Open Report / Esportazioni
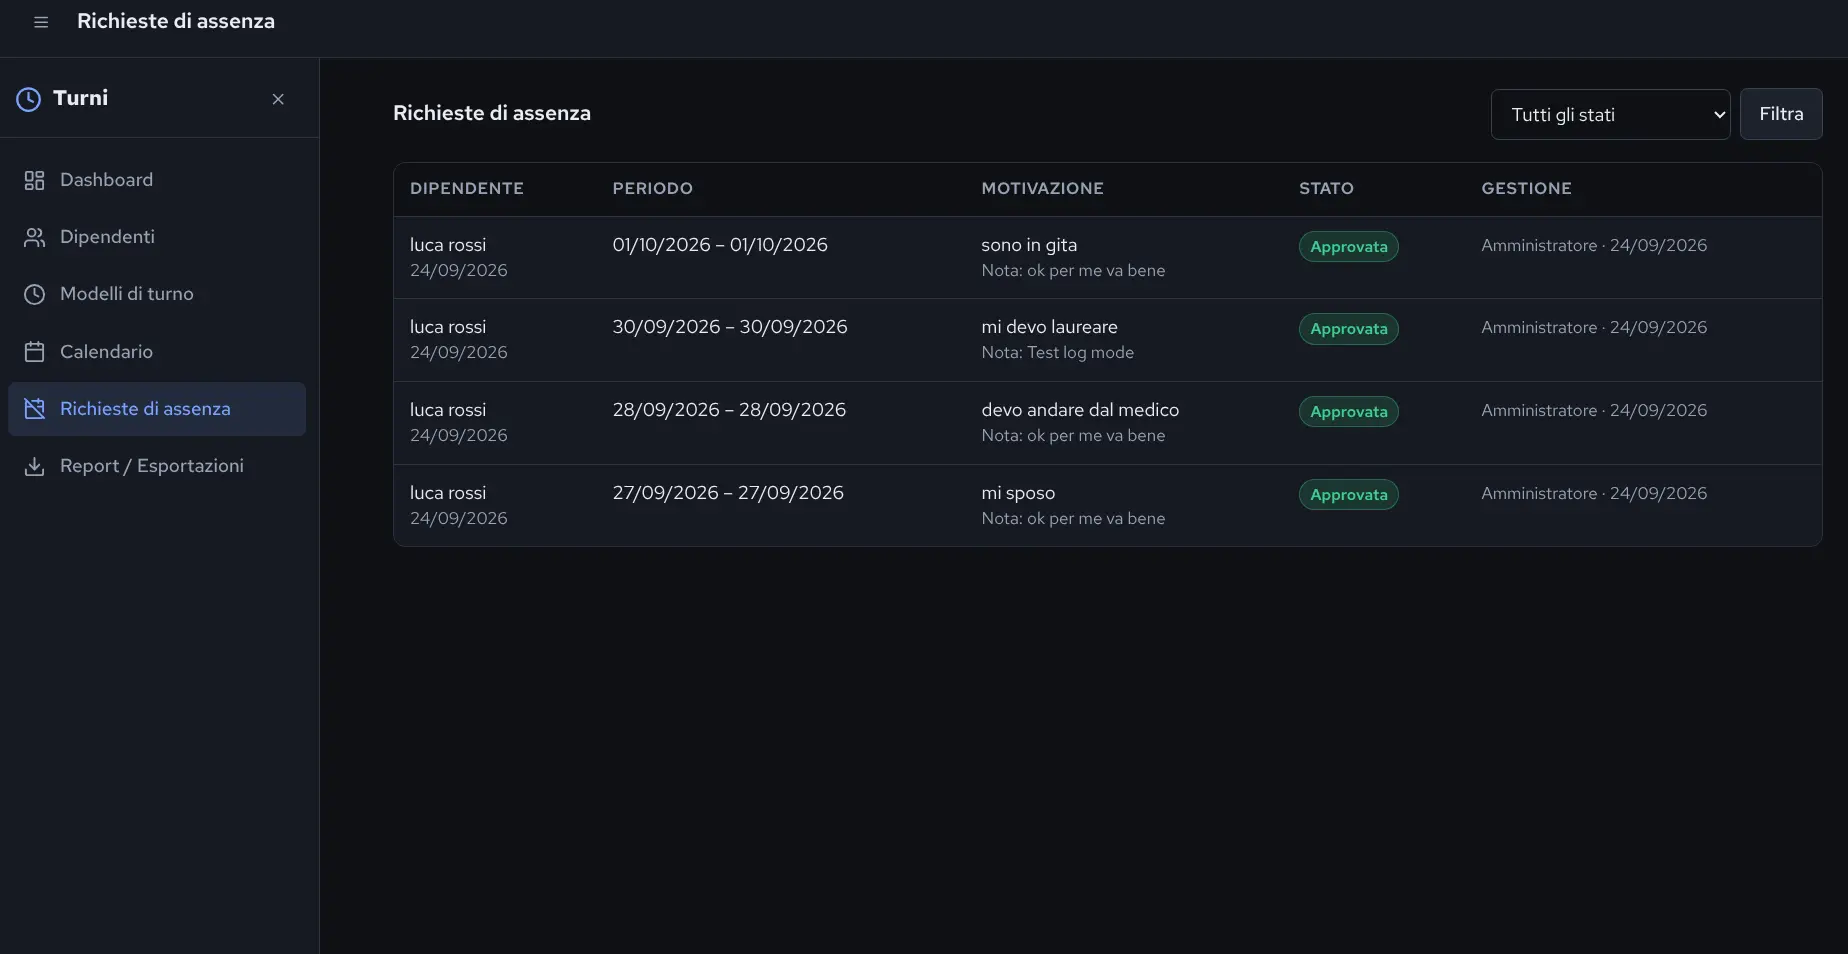This screenshot has width=1848, height=954. pyautogui.click(x=157, y=466)
